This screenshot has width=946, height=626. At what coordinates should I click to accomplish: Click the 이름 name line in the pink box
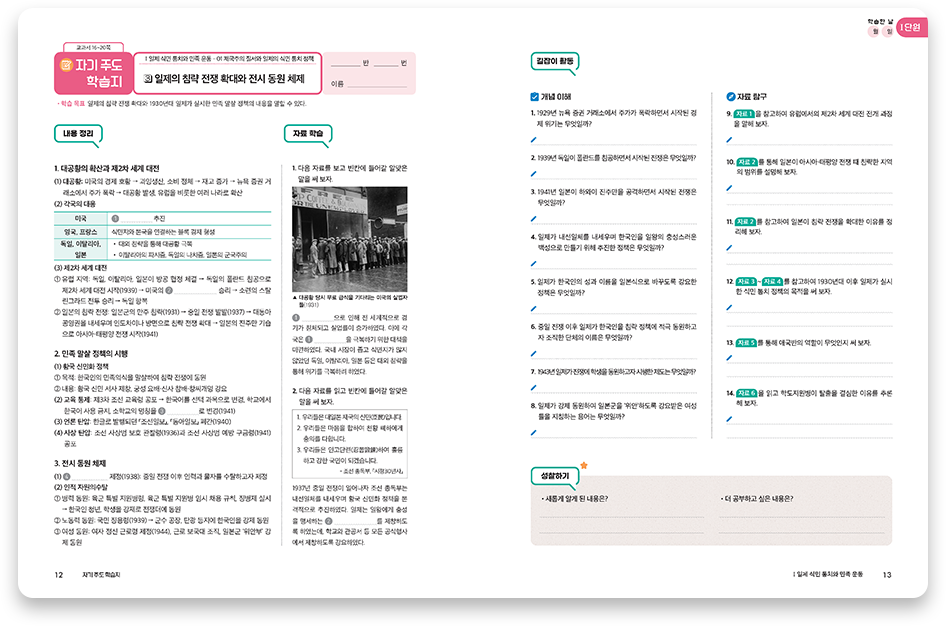coord(377,85)
